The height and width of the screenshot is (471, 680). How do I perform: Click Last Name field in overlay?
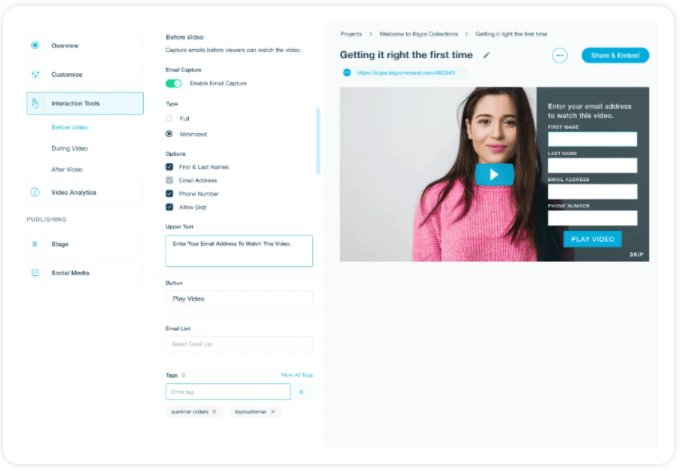click(x=592, y=165)
